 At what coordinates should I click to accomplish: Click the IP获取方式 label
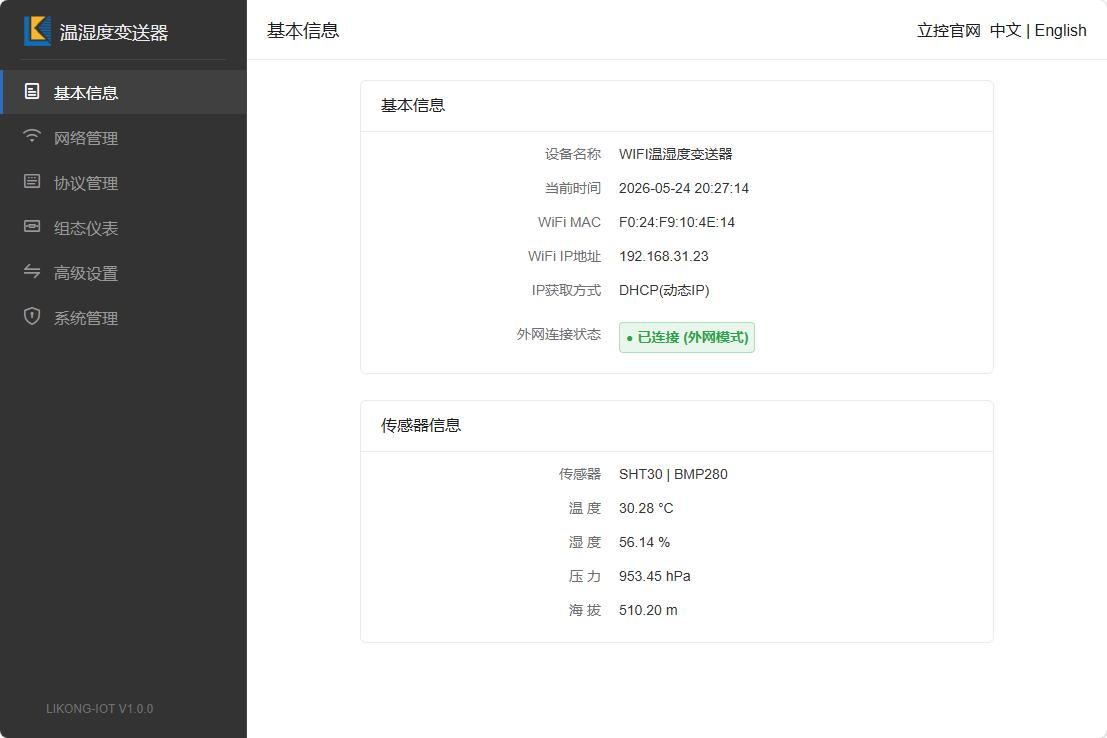pos(566,290)
